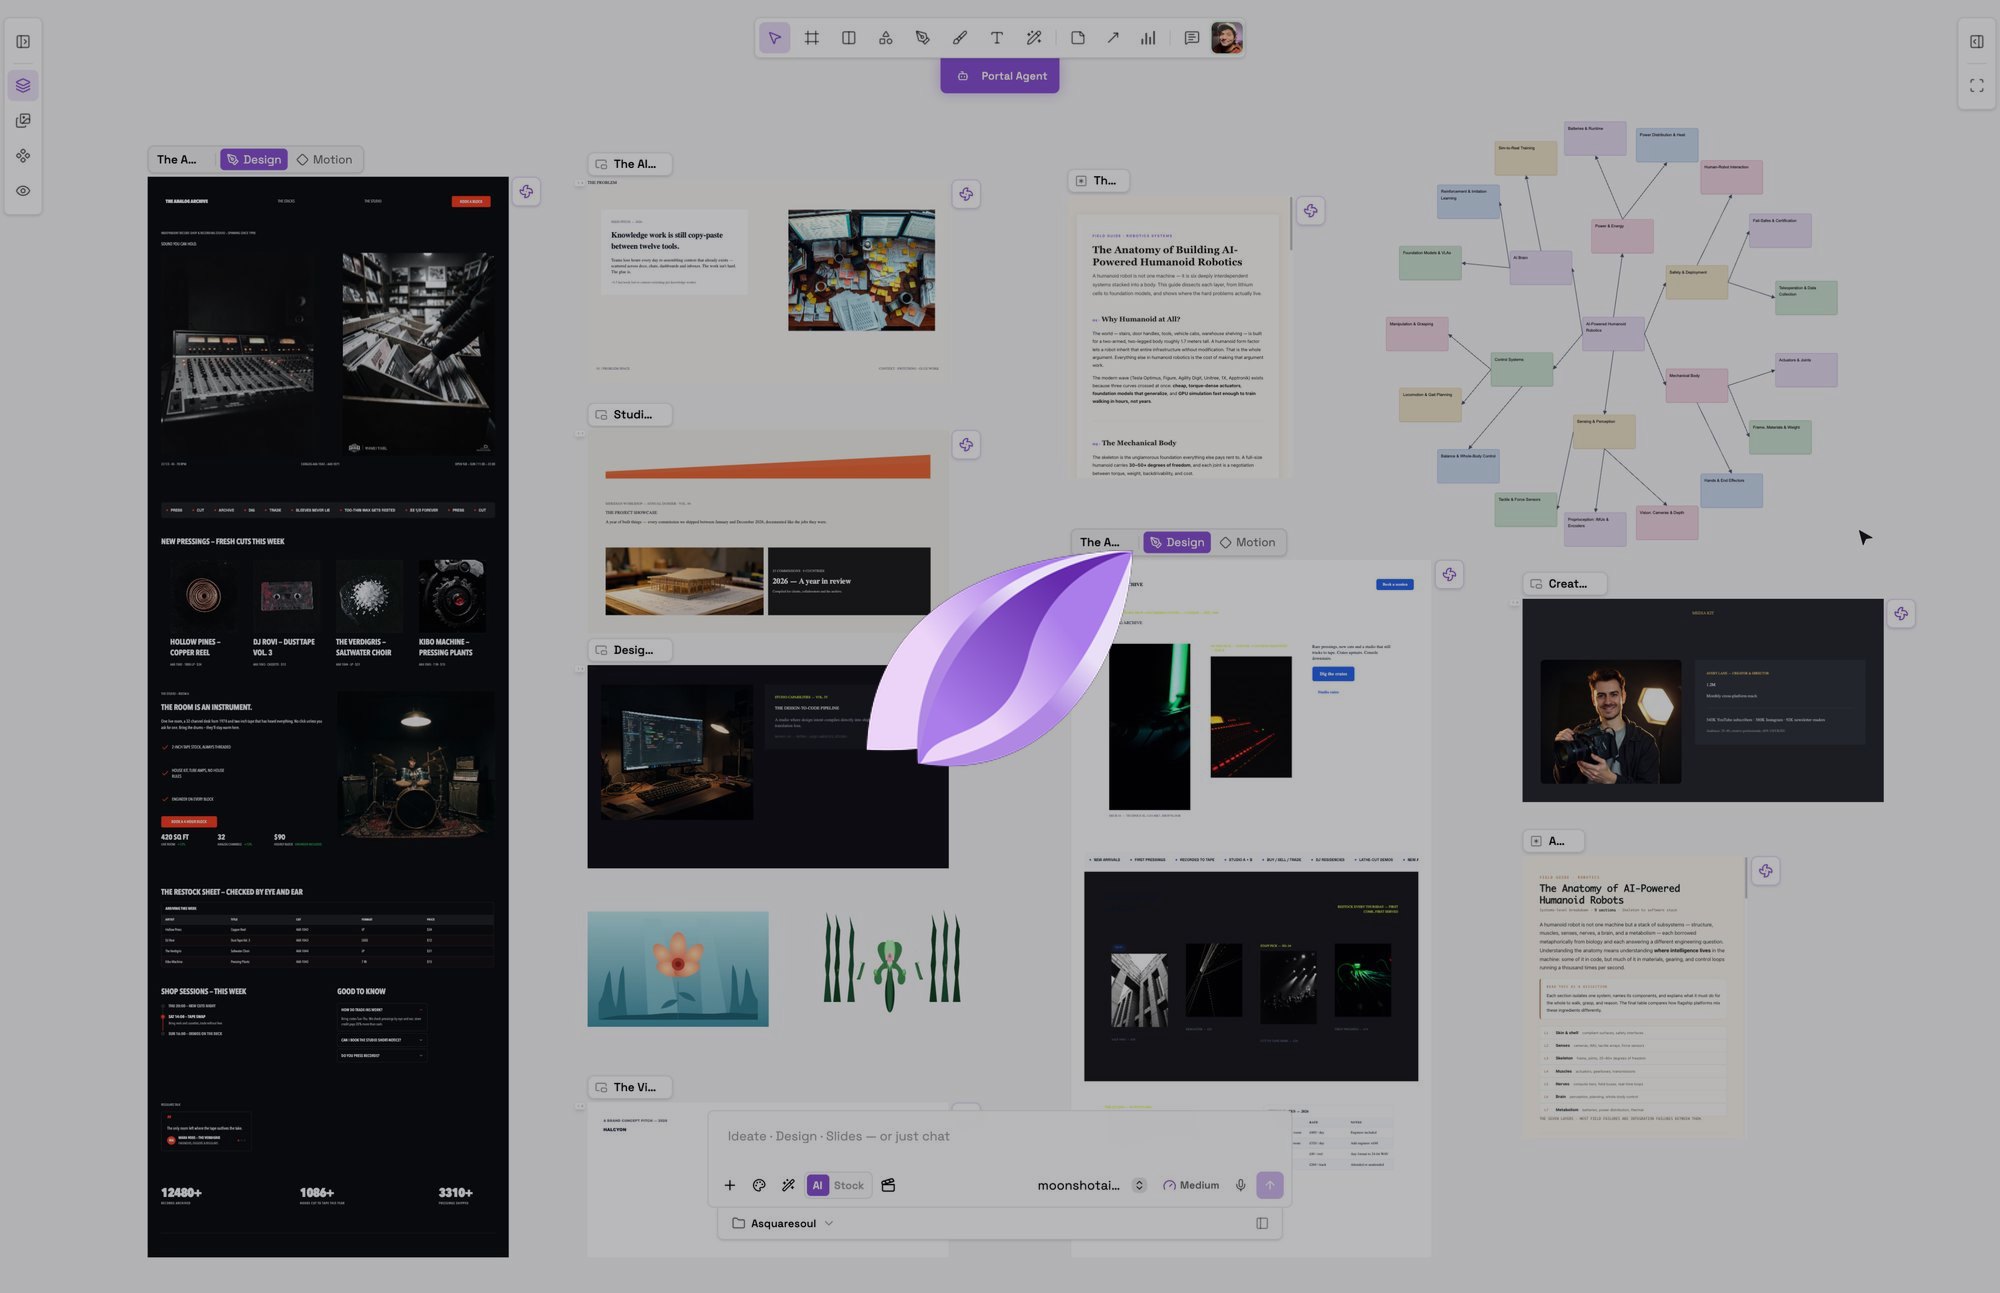
Task: Select the sticky note tool in toolbar
Action: 1078,38
